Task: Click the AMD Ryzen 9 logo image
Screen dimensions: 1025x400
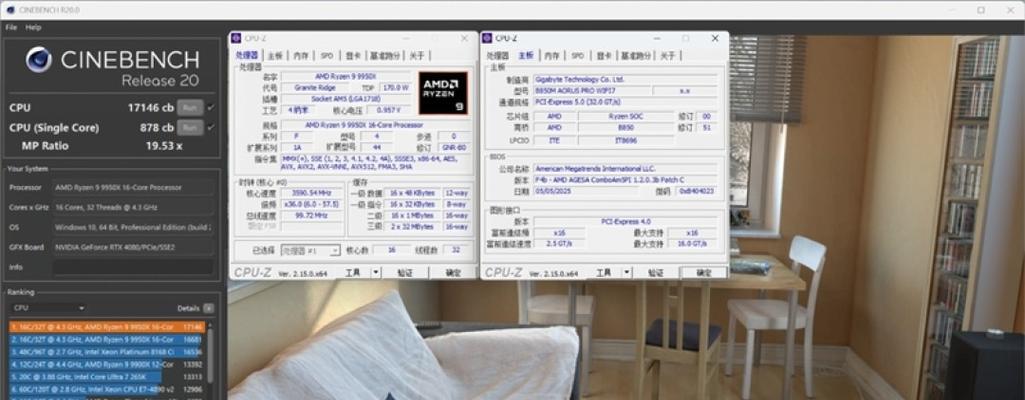Action: 443,93
